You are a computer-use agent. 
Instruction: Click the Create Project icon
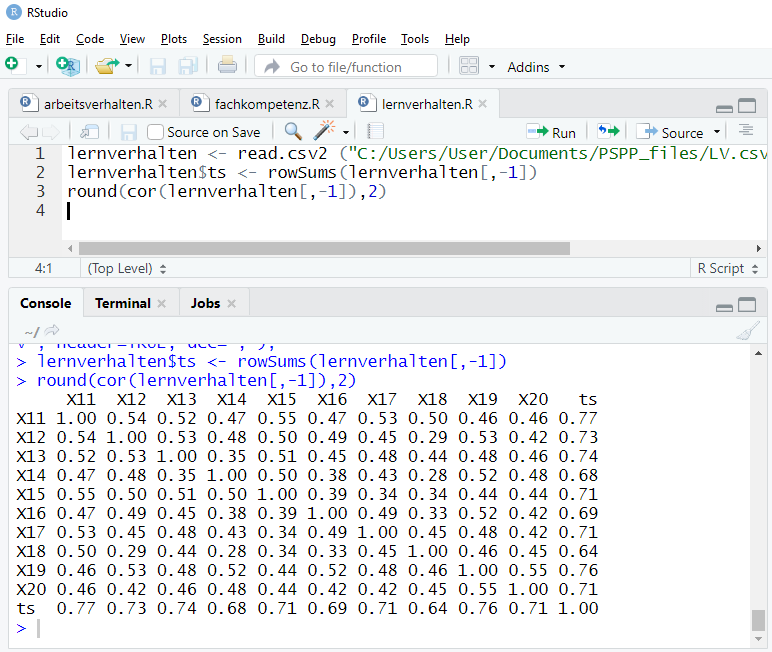[x=67, y=66]
